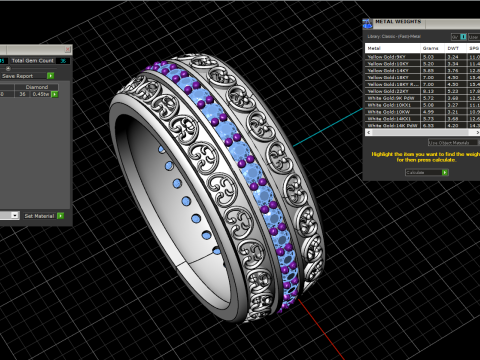Open the Use Object Materials dropdown
The image size is (480, 360).
pyautogui.click(x=453, y=143)
